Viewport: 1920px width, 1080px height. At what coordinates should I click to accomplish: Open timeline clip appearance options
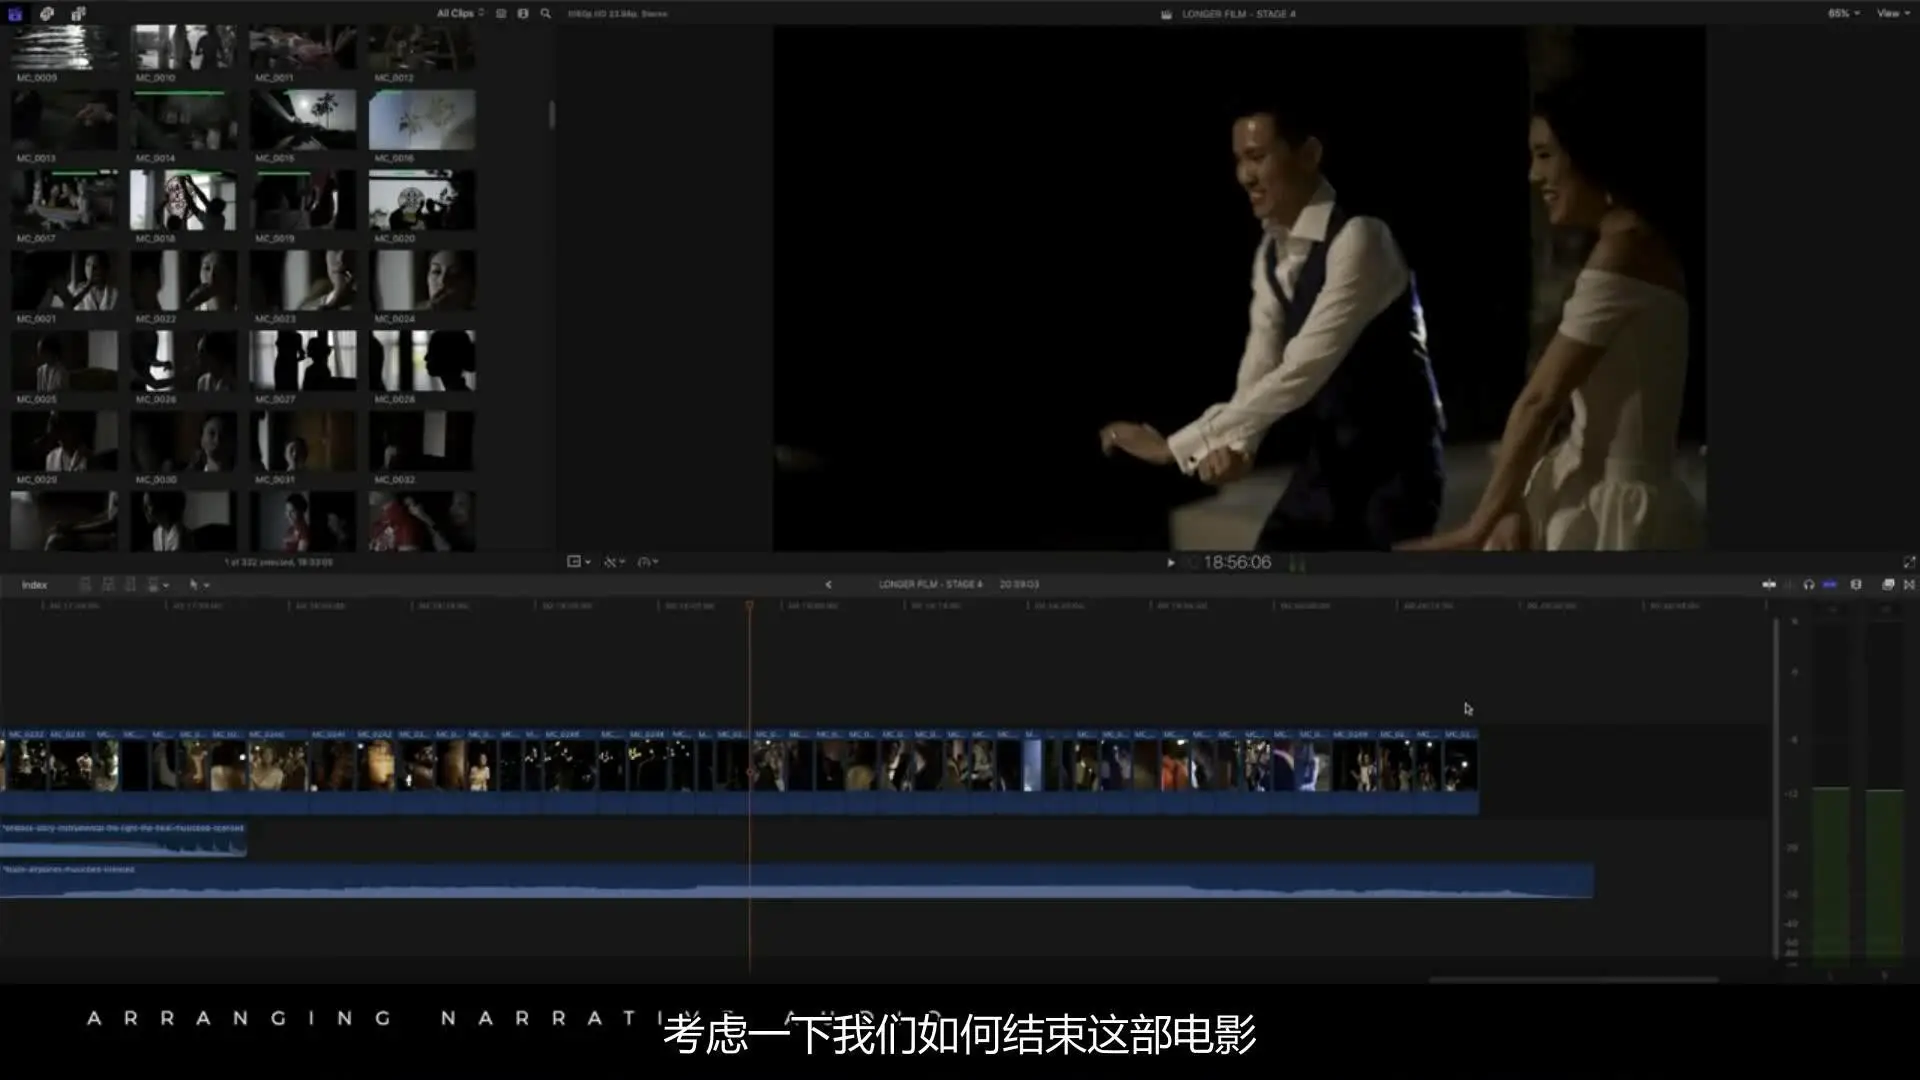click(x=1856, y=585)
